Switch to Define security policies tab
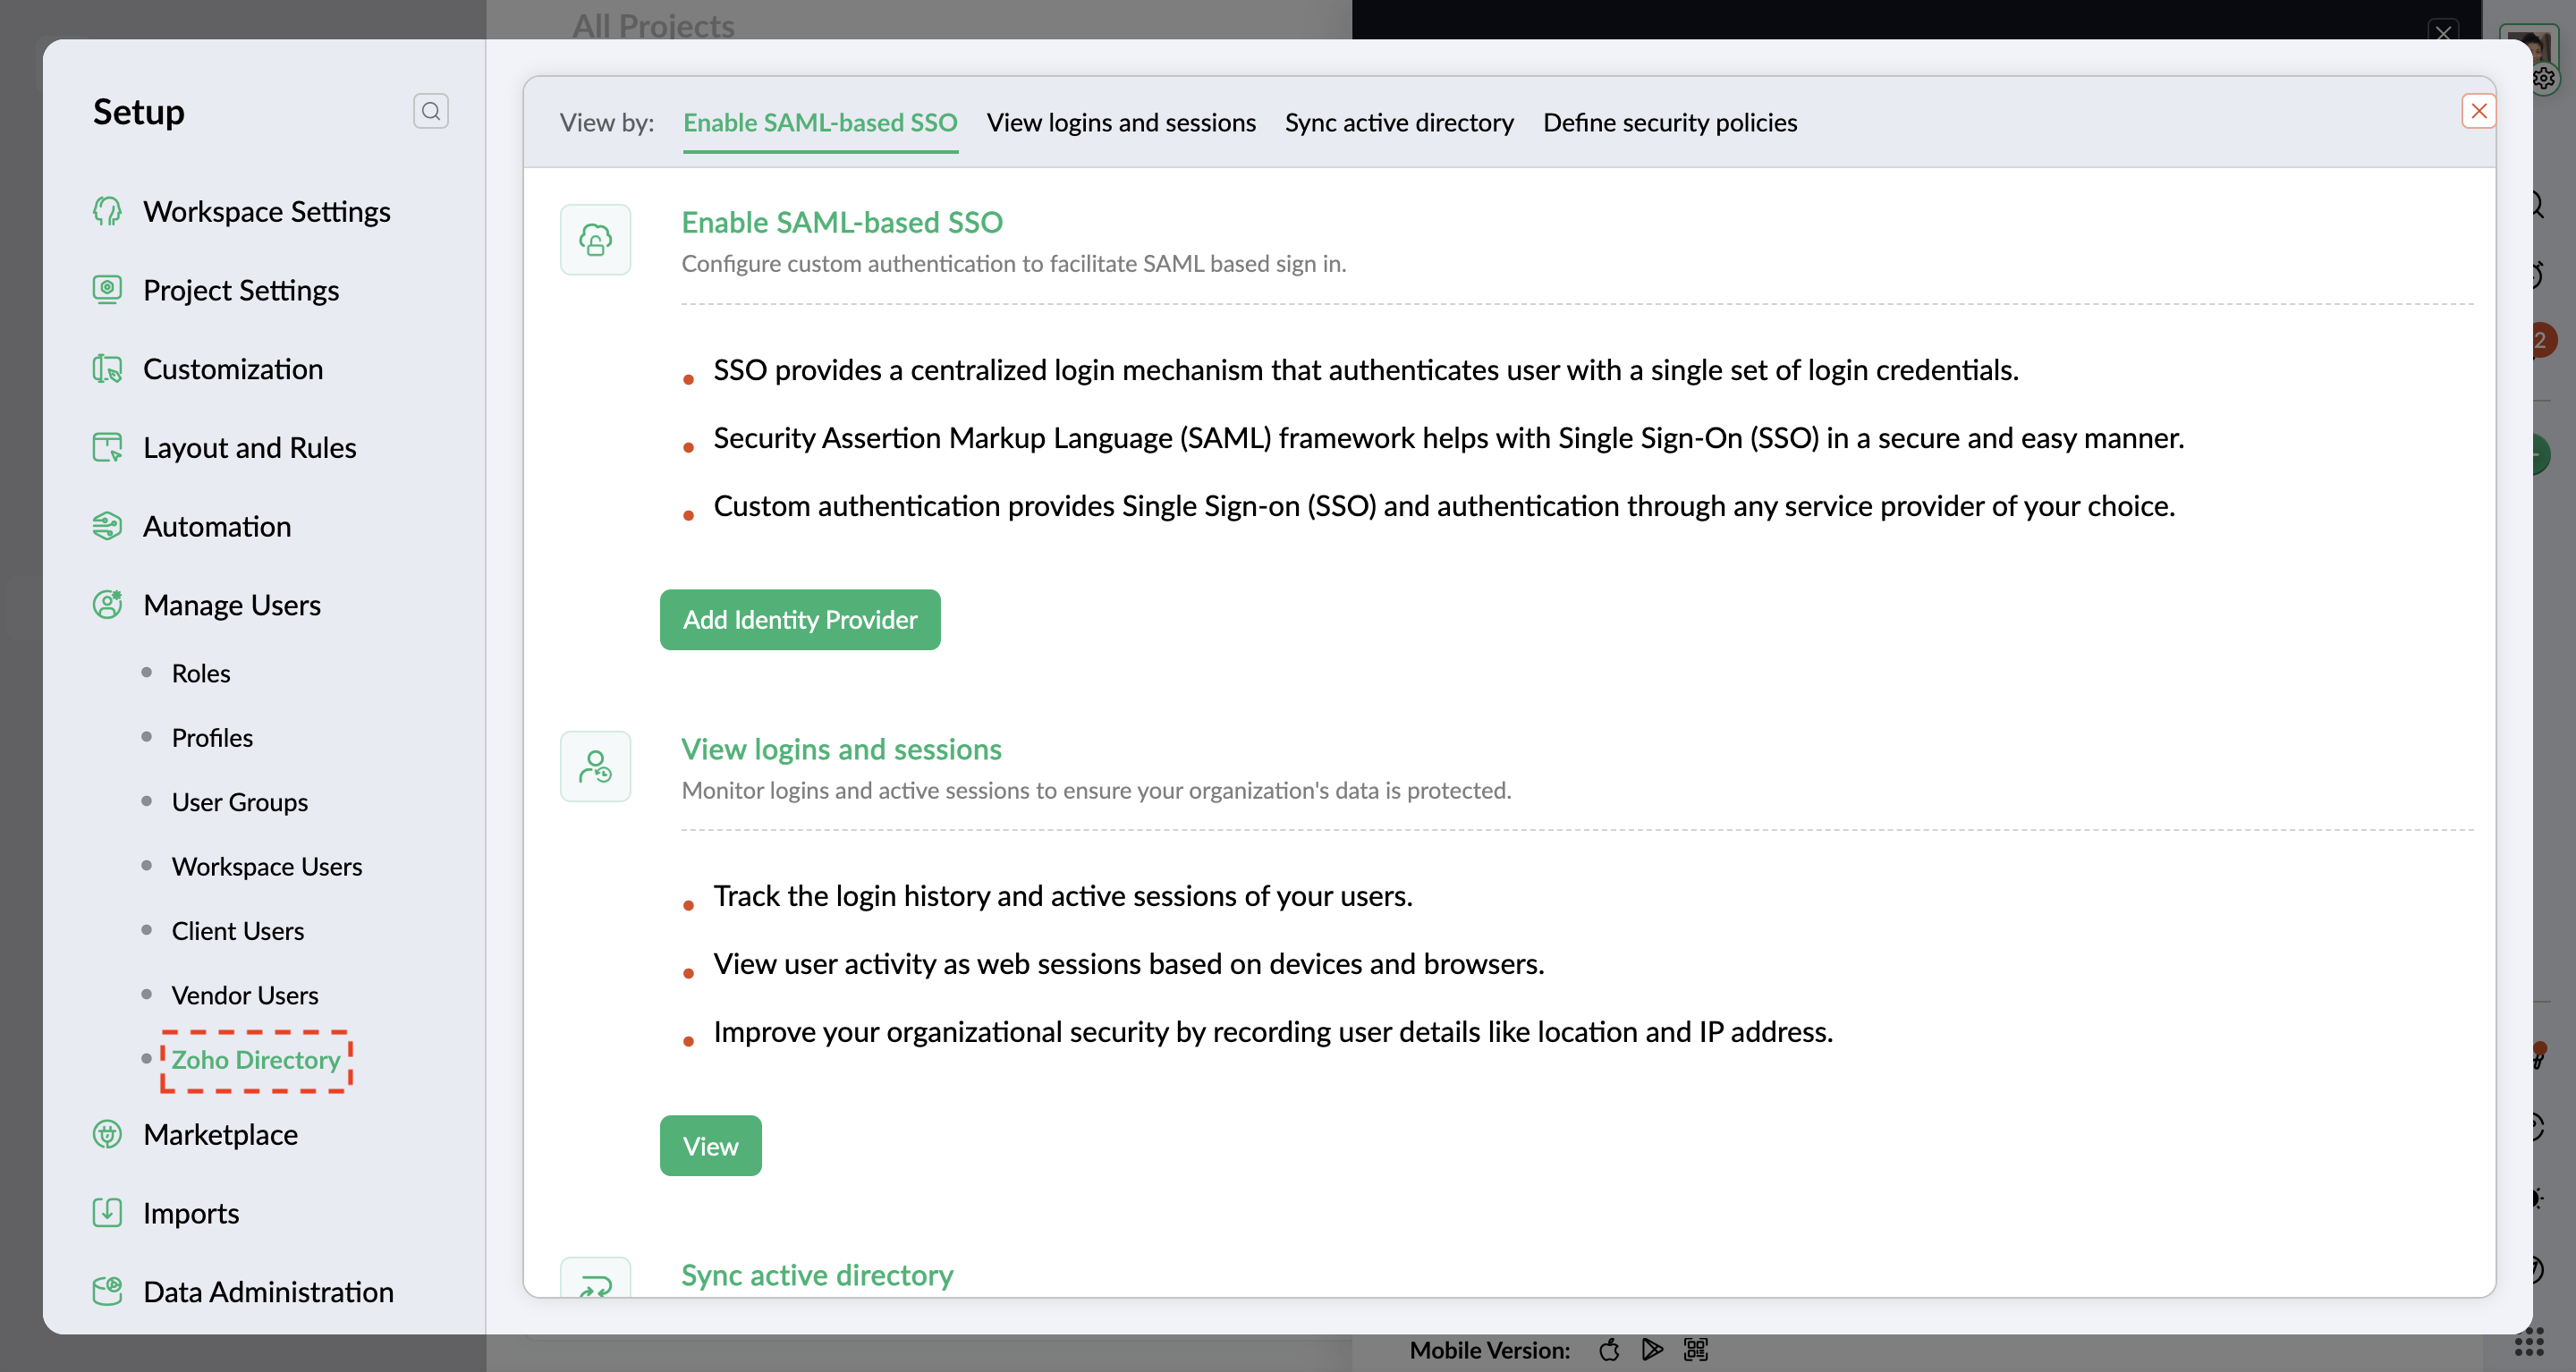The image size is (2576, 1372). click(1669, 122)
